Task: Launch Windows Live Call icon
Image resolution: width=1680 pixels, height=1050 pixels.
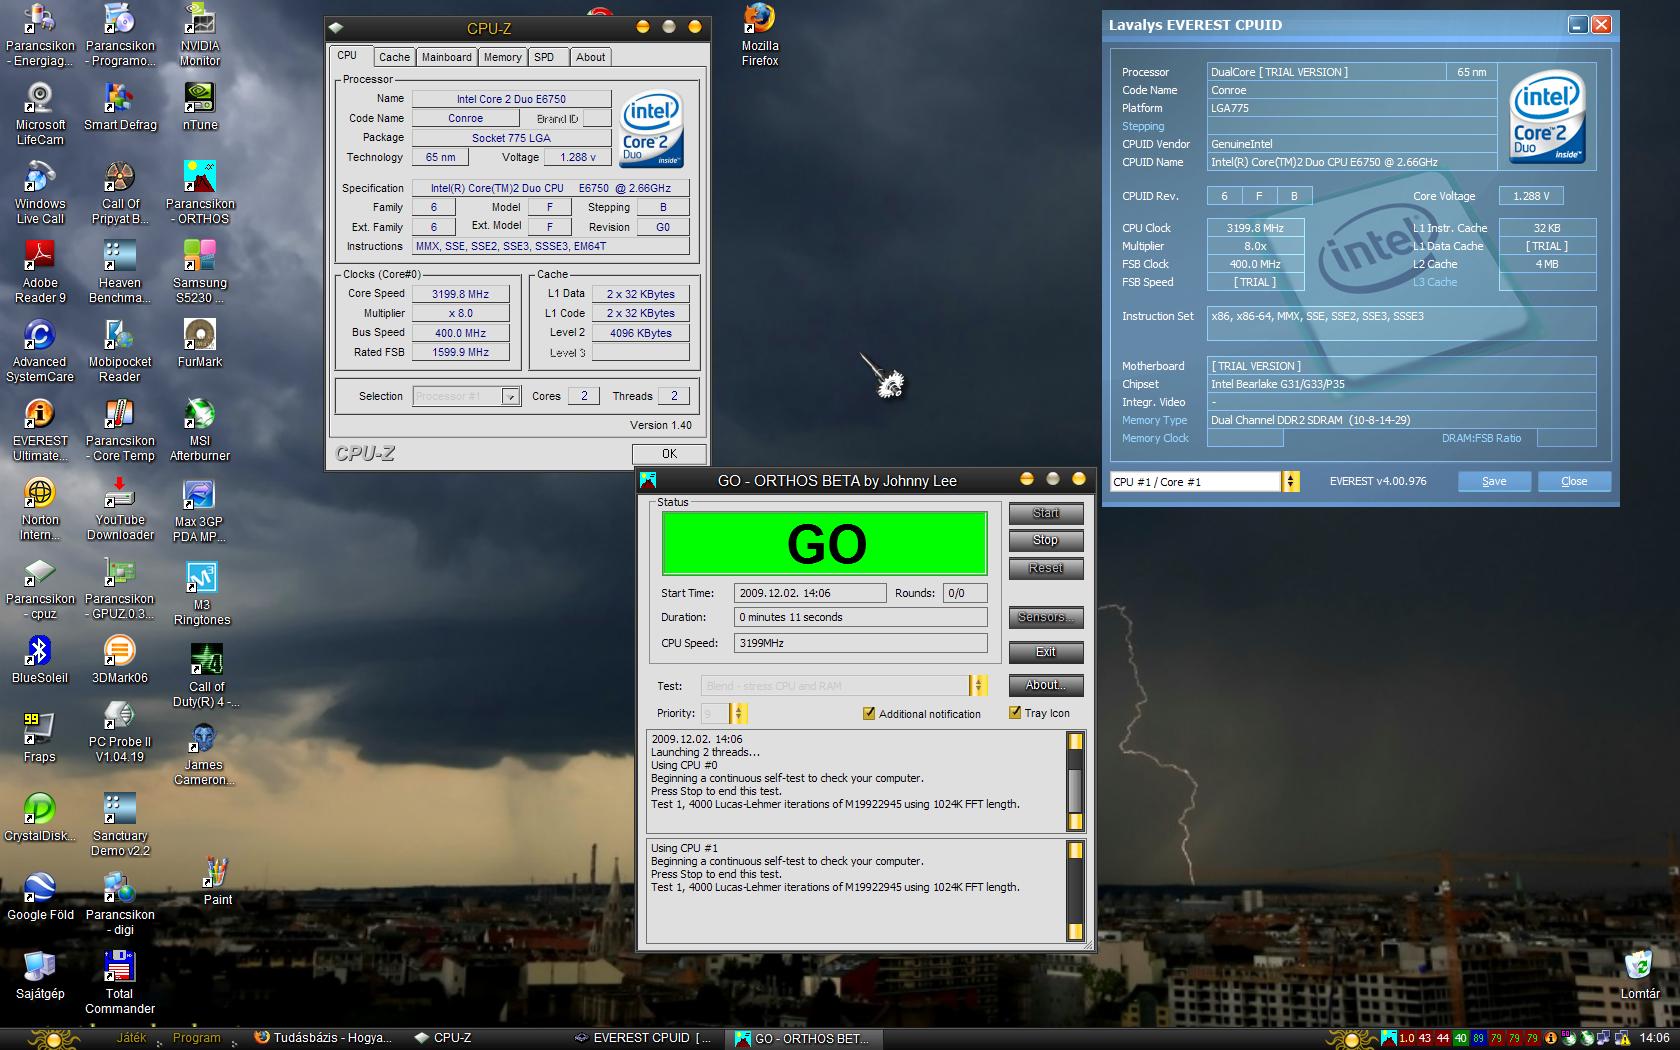Action: pyautogui.click(x=40, y=192)
